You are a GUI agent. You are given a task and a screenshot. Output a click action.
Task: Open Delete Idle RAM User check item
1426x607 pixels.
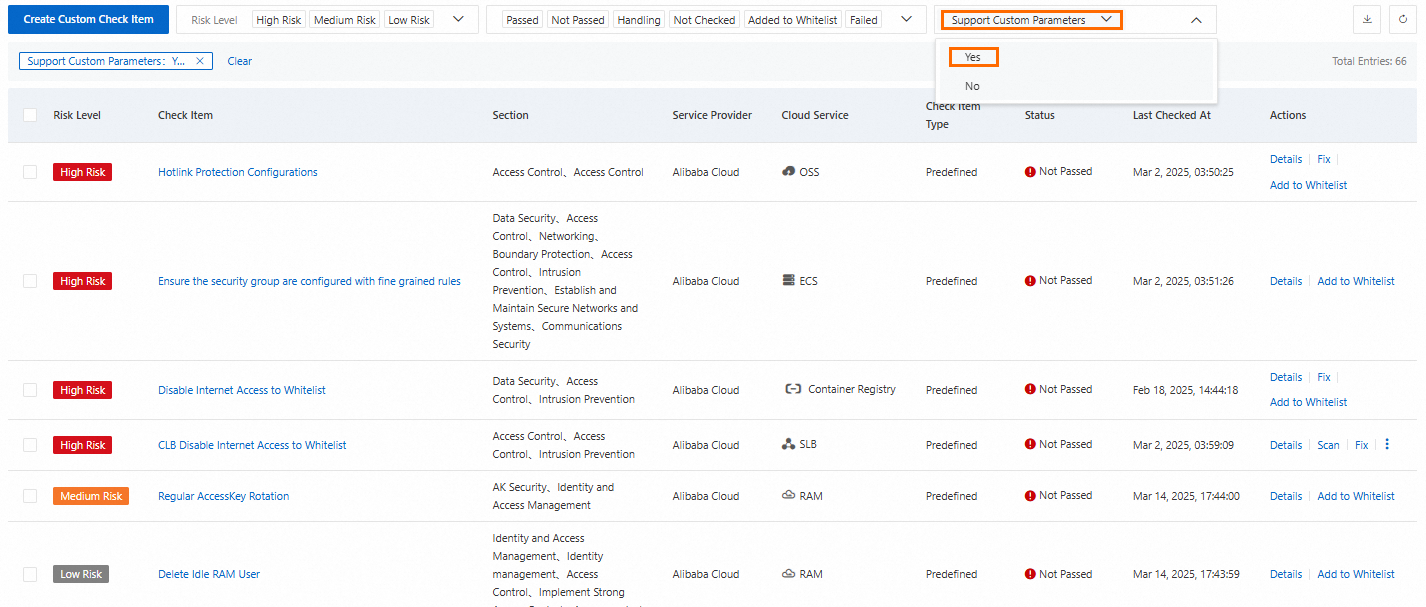(x=209, y=574)
